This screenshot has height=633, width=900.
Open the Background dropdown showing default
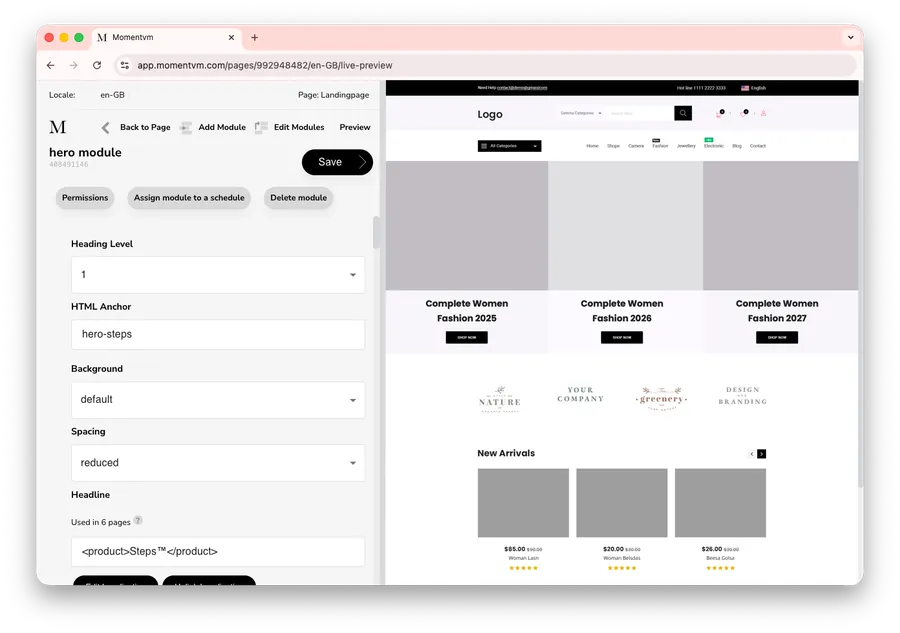(218, 400)
